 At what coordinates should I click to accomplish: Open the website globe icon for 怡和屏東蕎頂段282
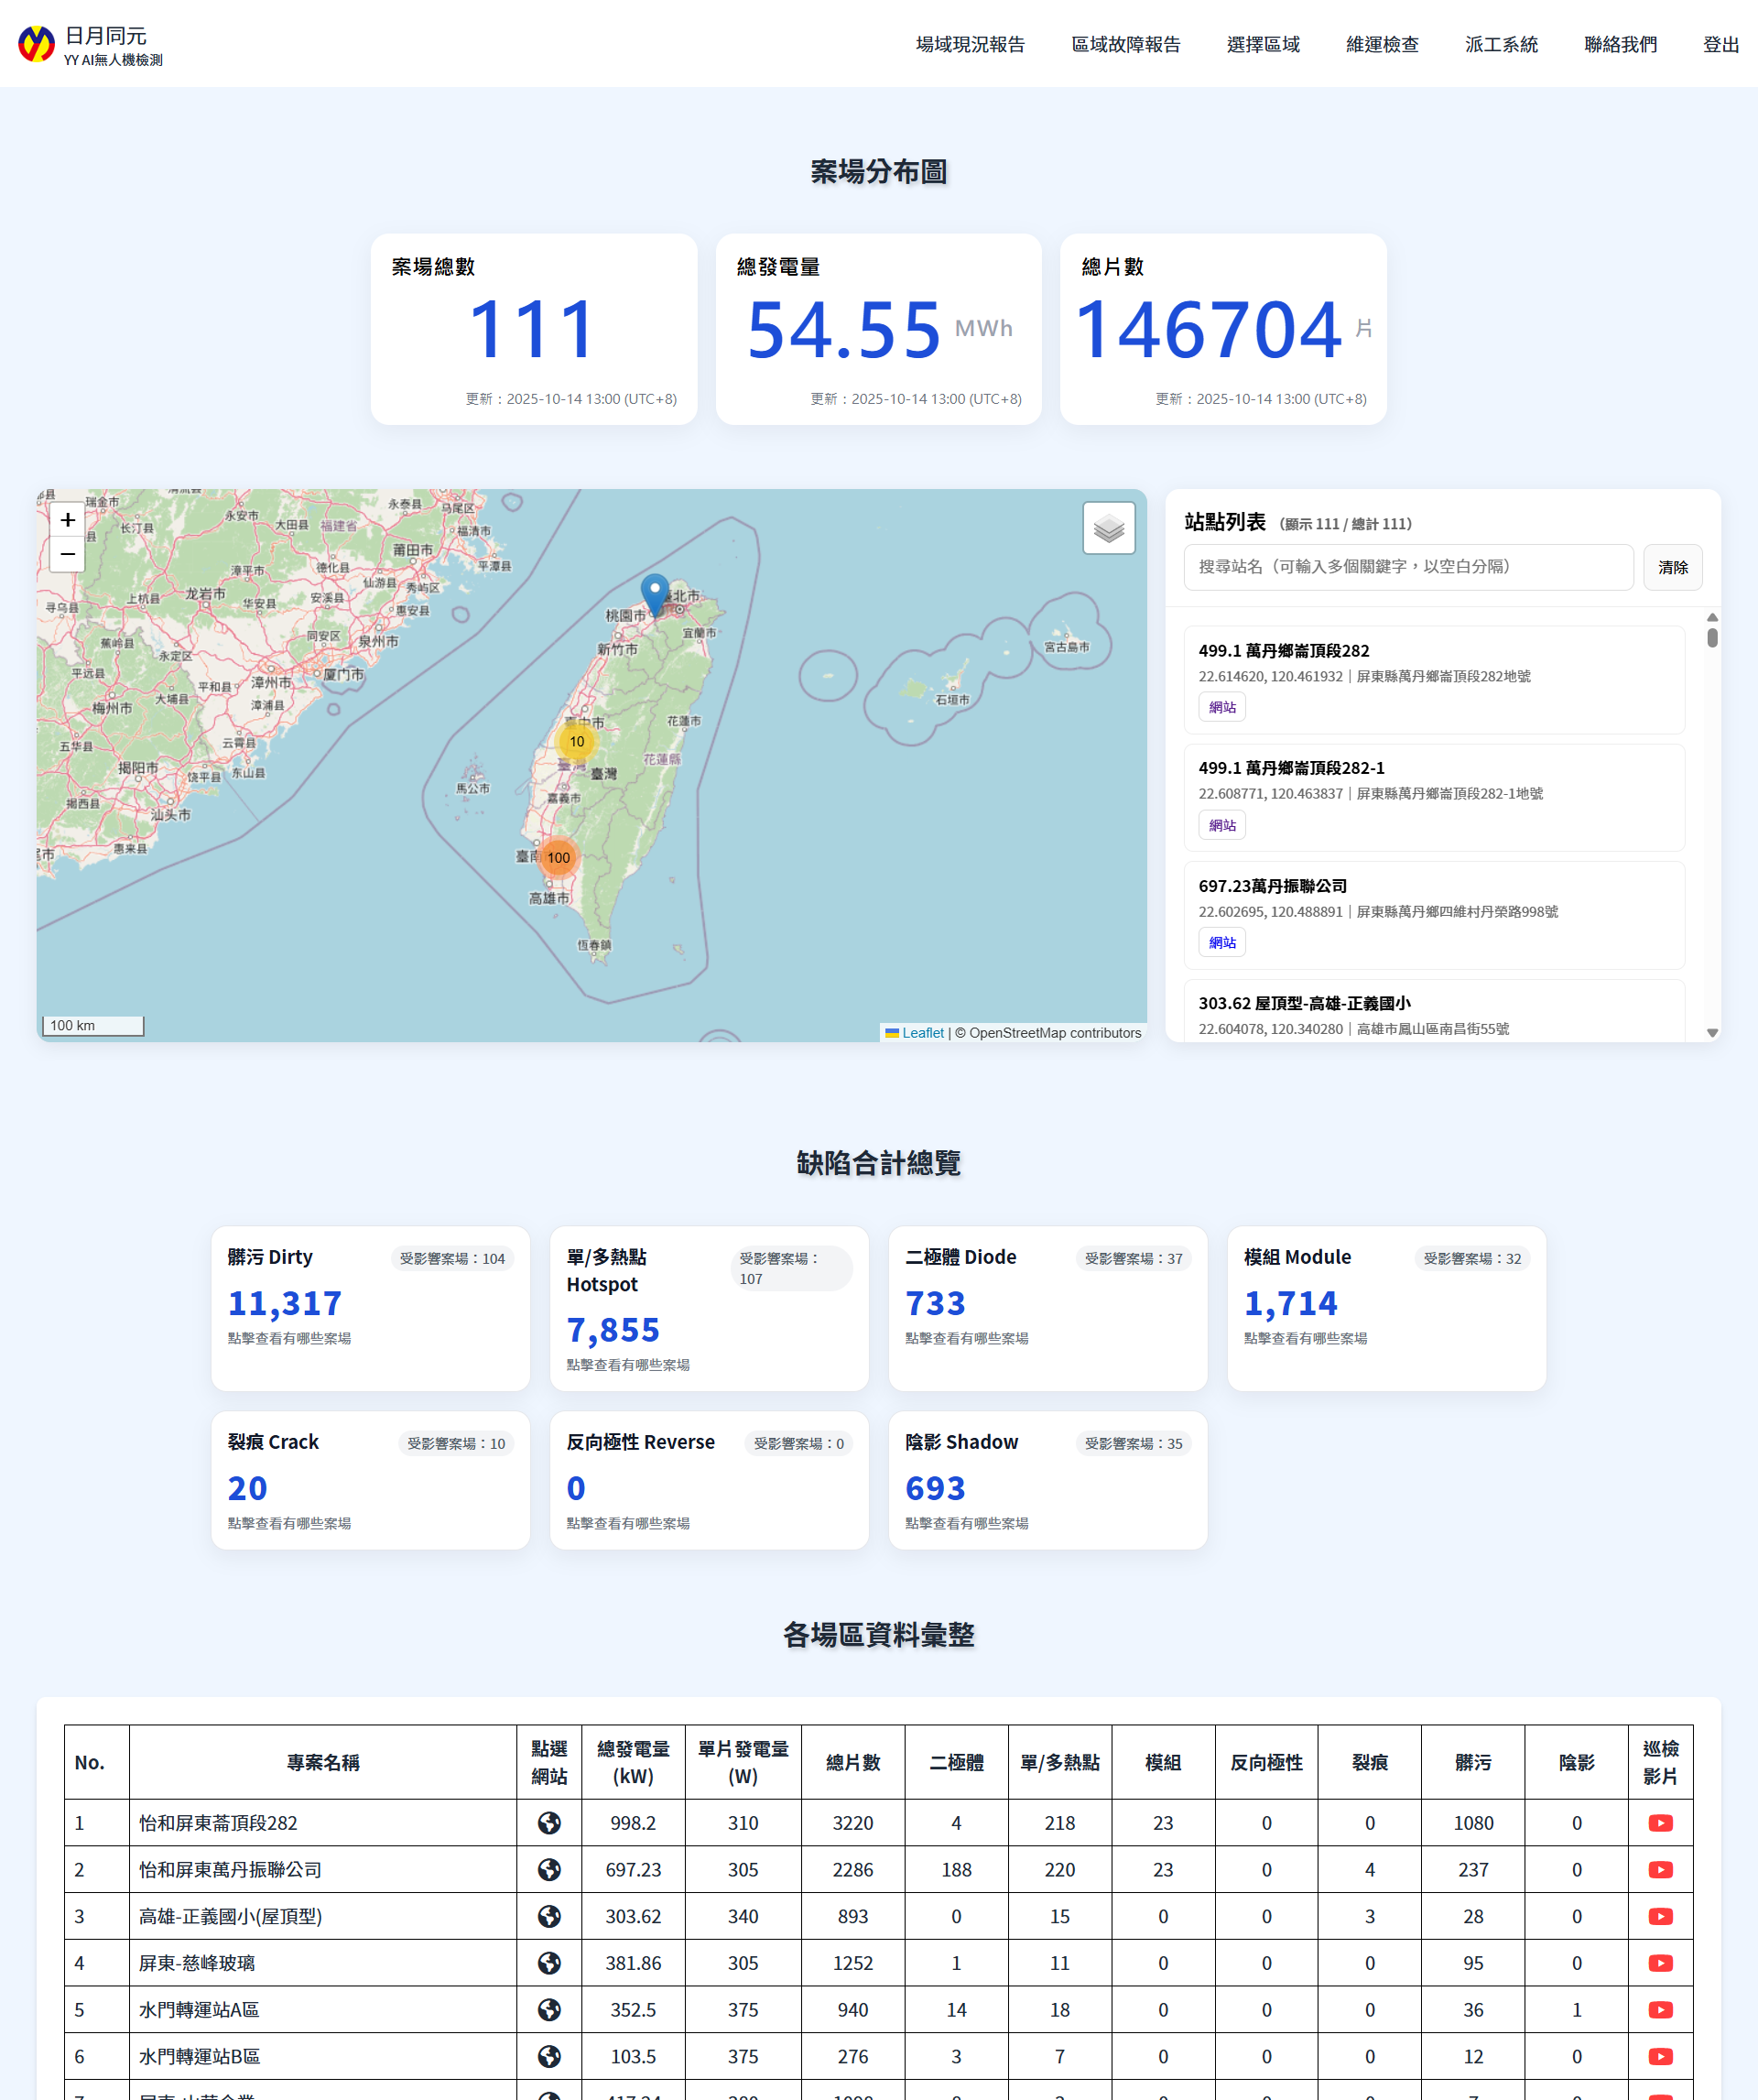coord(551,1822)
